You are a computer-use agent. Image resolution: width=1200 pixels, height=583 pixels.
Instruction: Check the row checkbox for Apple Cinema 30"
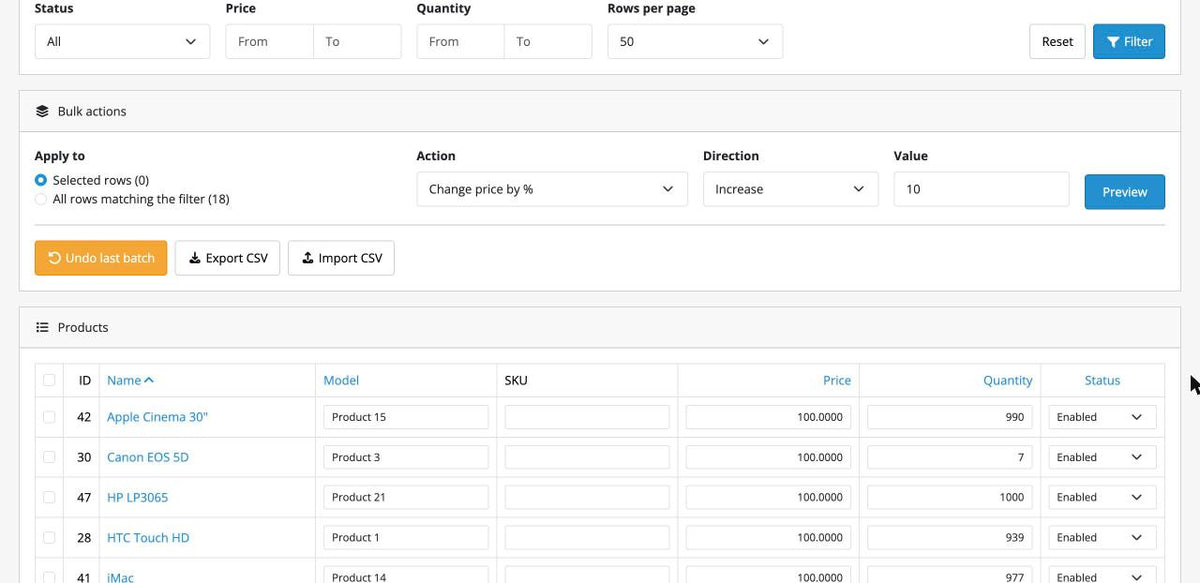[x=49, y=417]
